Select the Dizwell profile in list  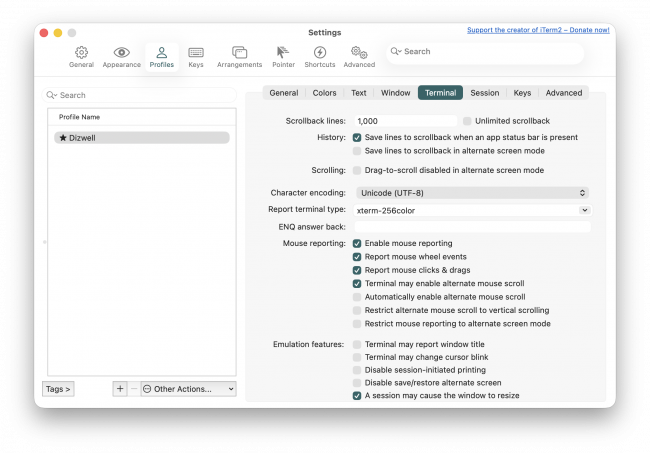(141, 138)
